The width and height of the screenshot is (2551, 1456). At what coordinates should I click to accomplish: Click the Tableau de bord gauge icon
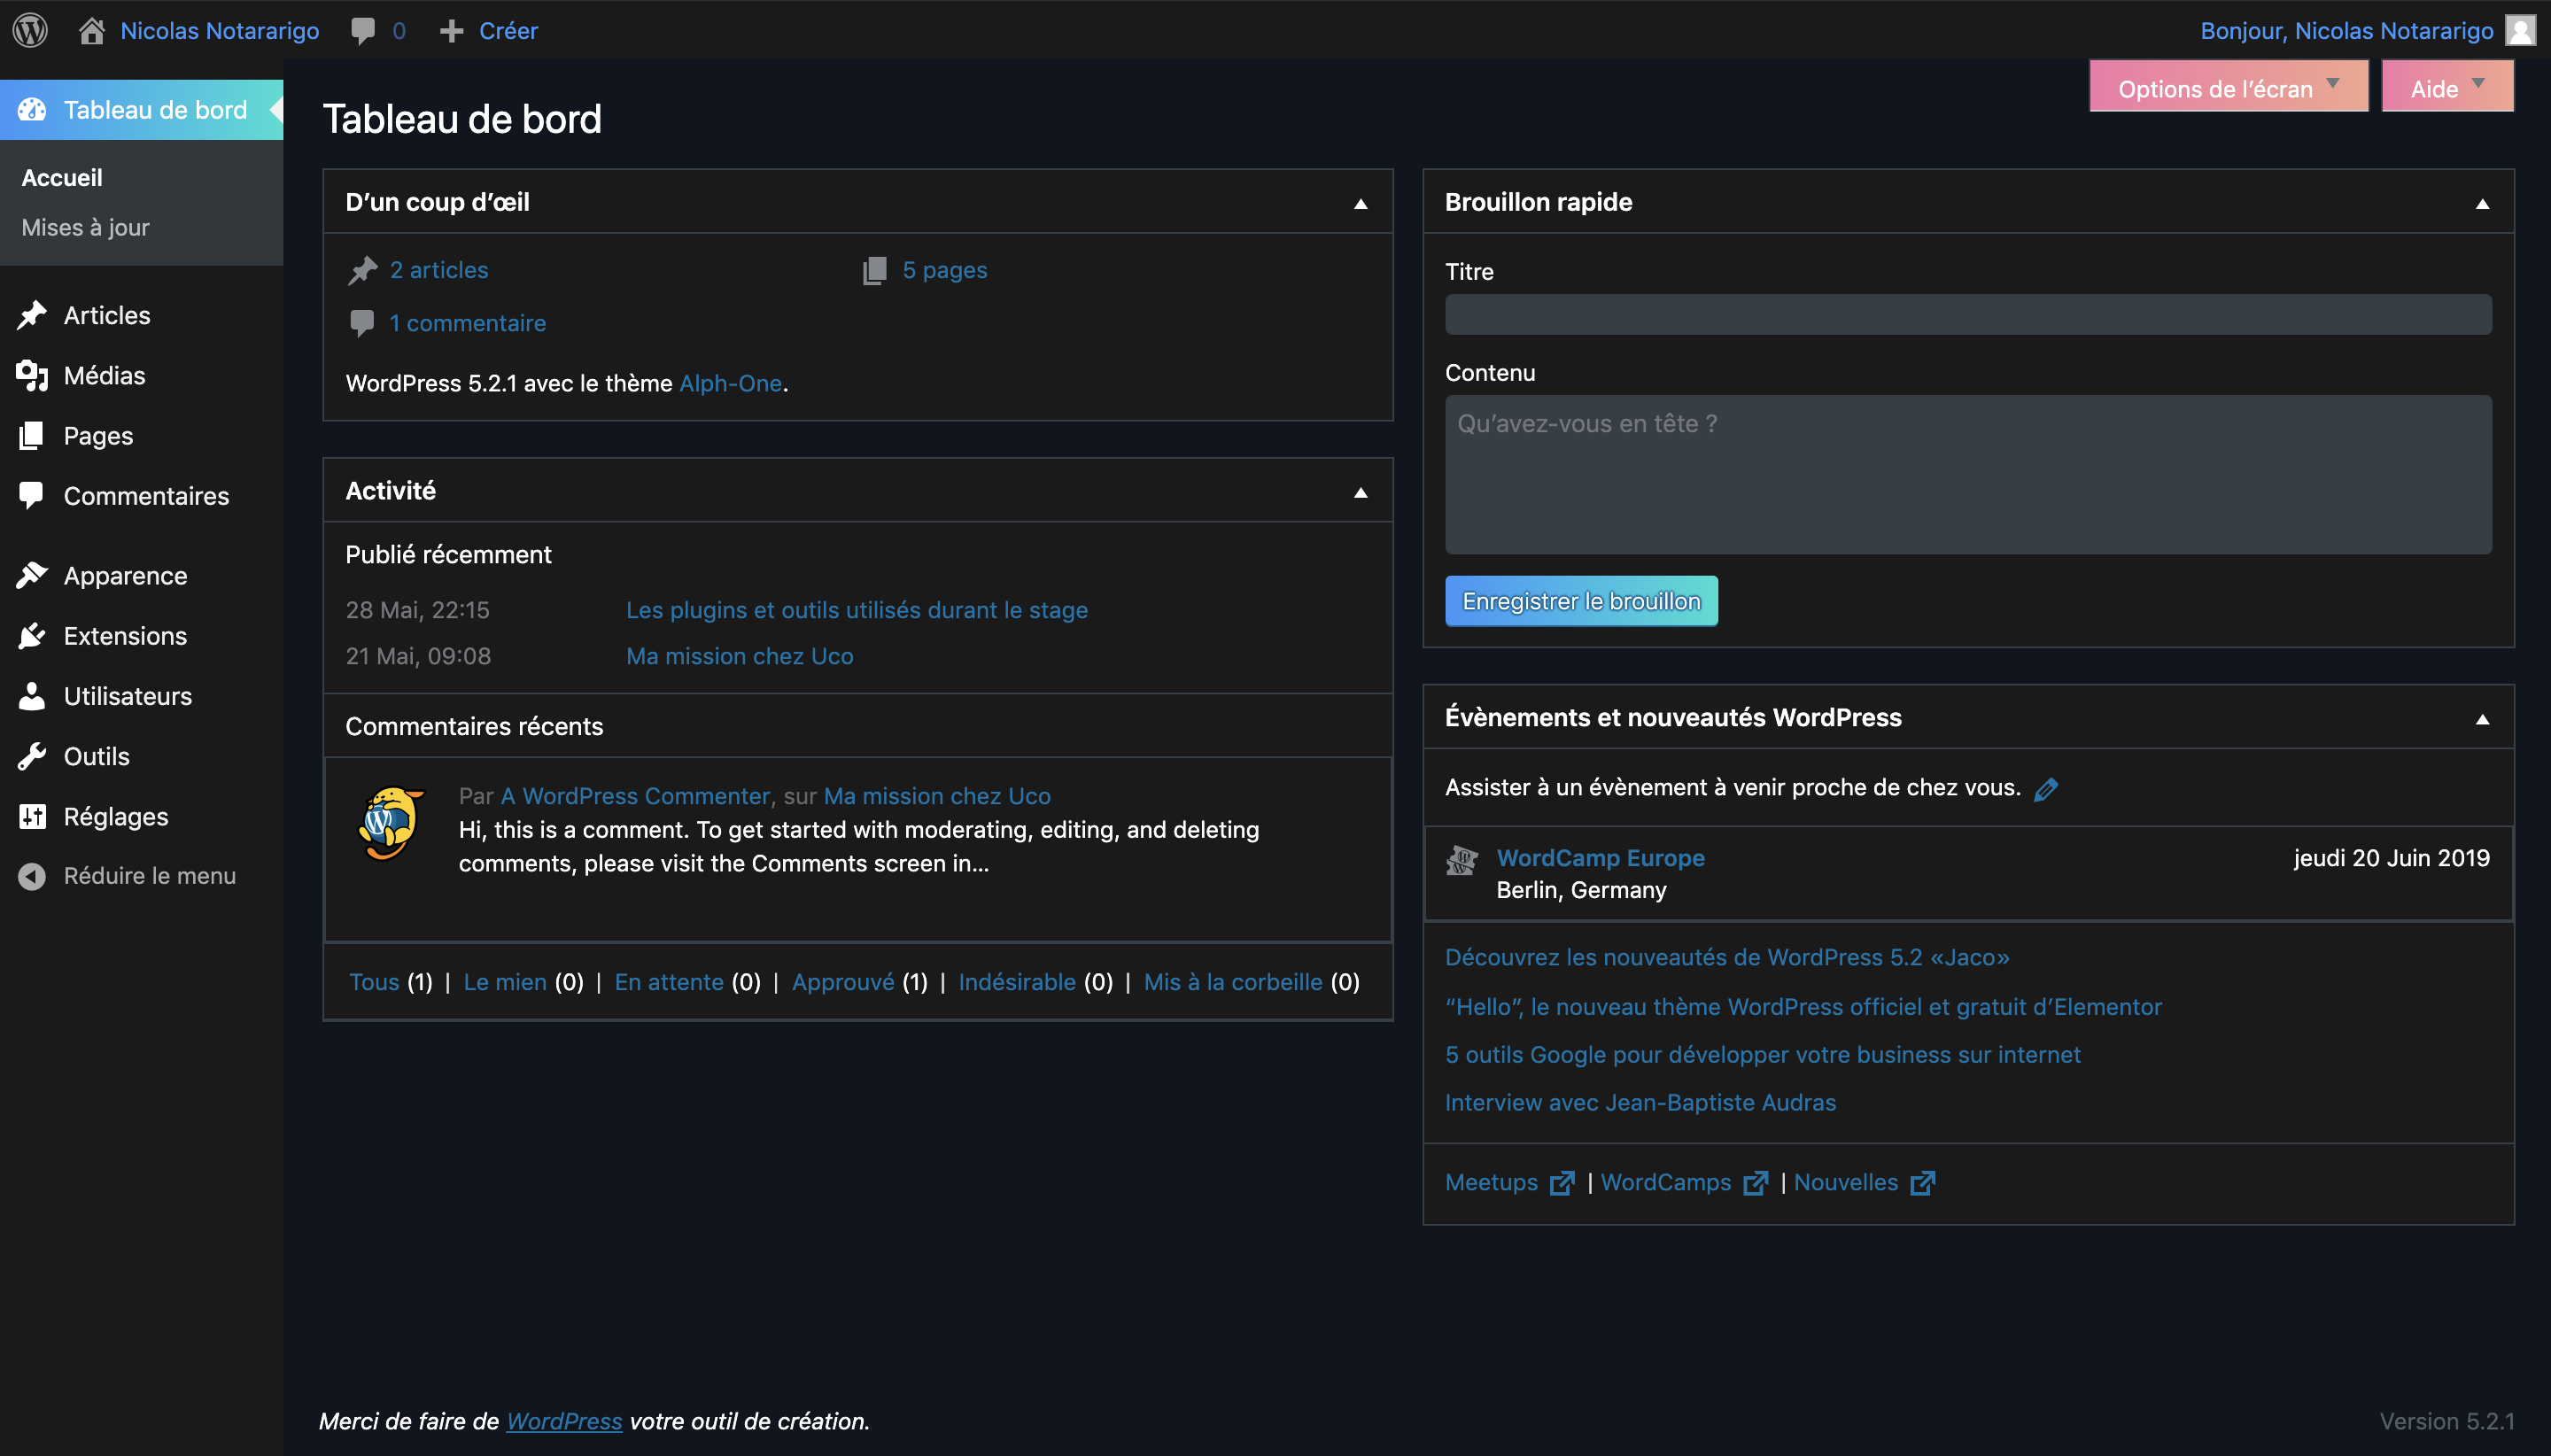pyautogui.click(x=32, y=110)
